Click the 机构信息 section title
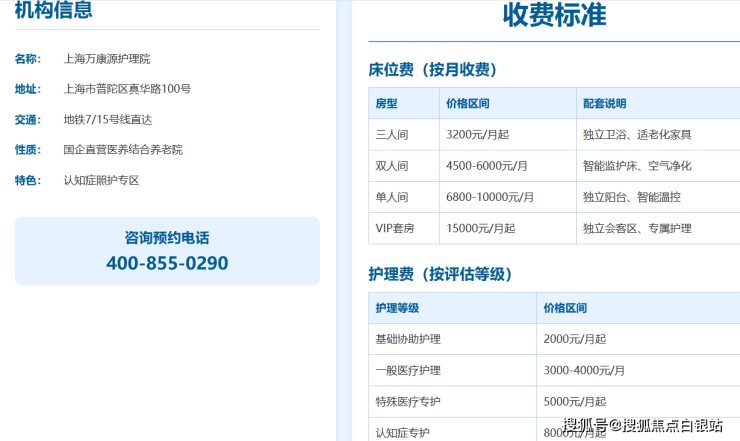Image resolution: width=740 pixels, height=441 pixels. 53,10
